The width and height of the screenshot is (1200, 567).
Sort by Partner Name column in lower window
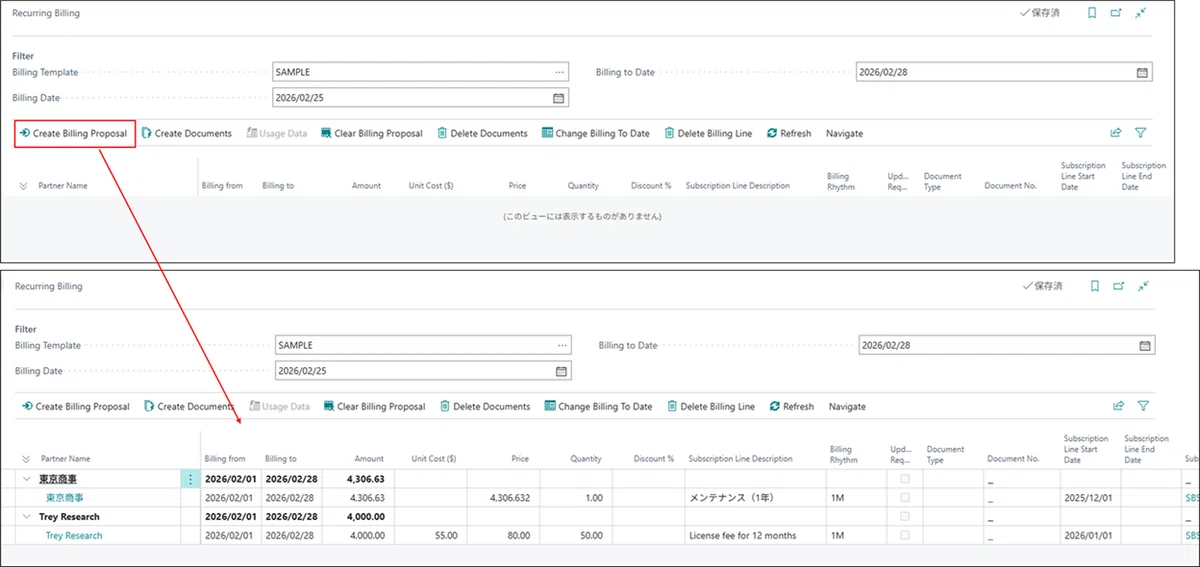pos(66,459)
